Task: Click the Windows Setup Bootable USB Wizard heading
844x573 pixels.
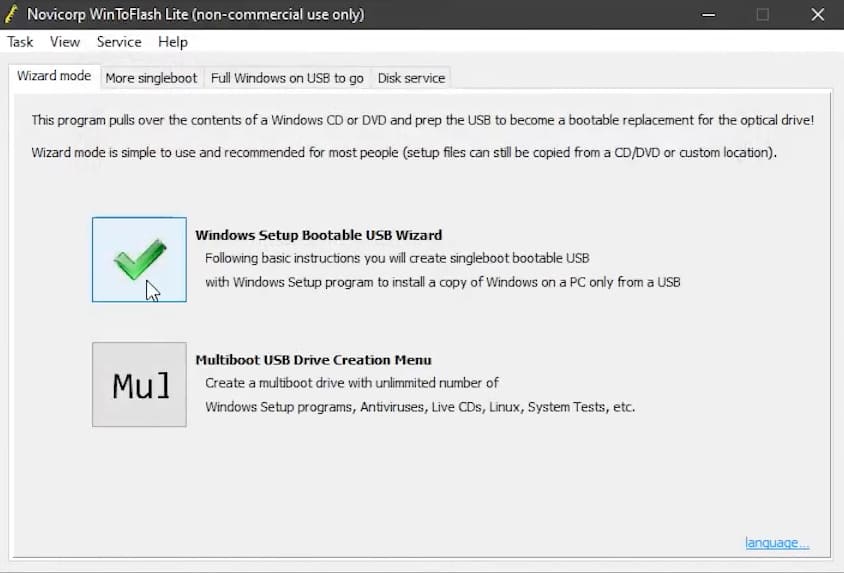Action: point(318,235)
